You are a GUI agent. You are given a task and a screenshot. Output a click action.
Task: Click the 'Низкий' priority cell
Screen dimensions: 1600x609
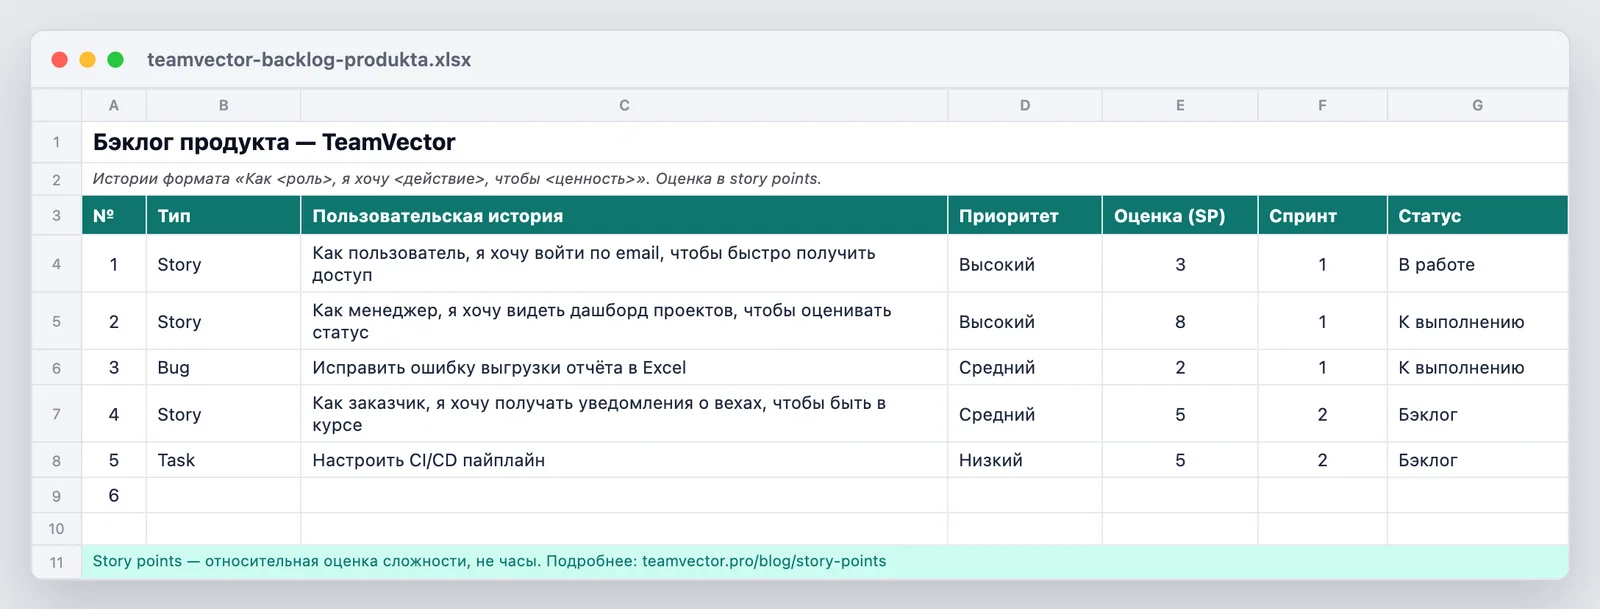coord(1025,460)
